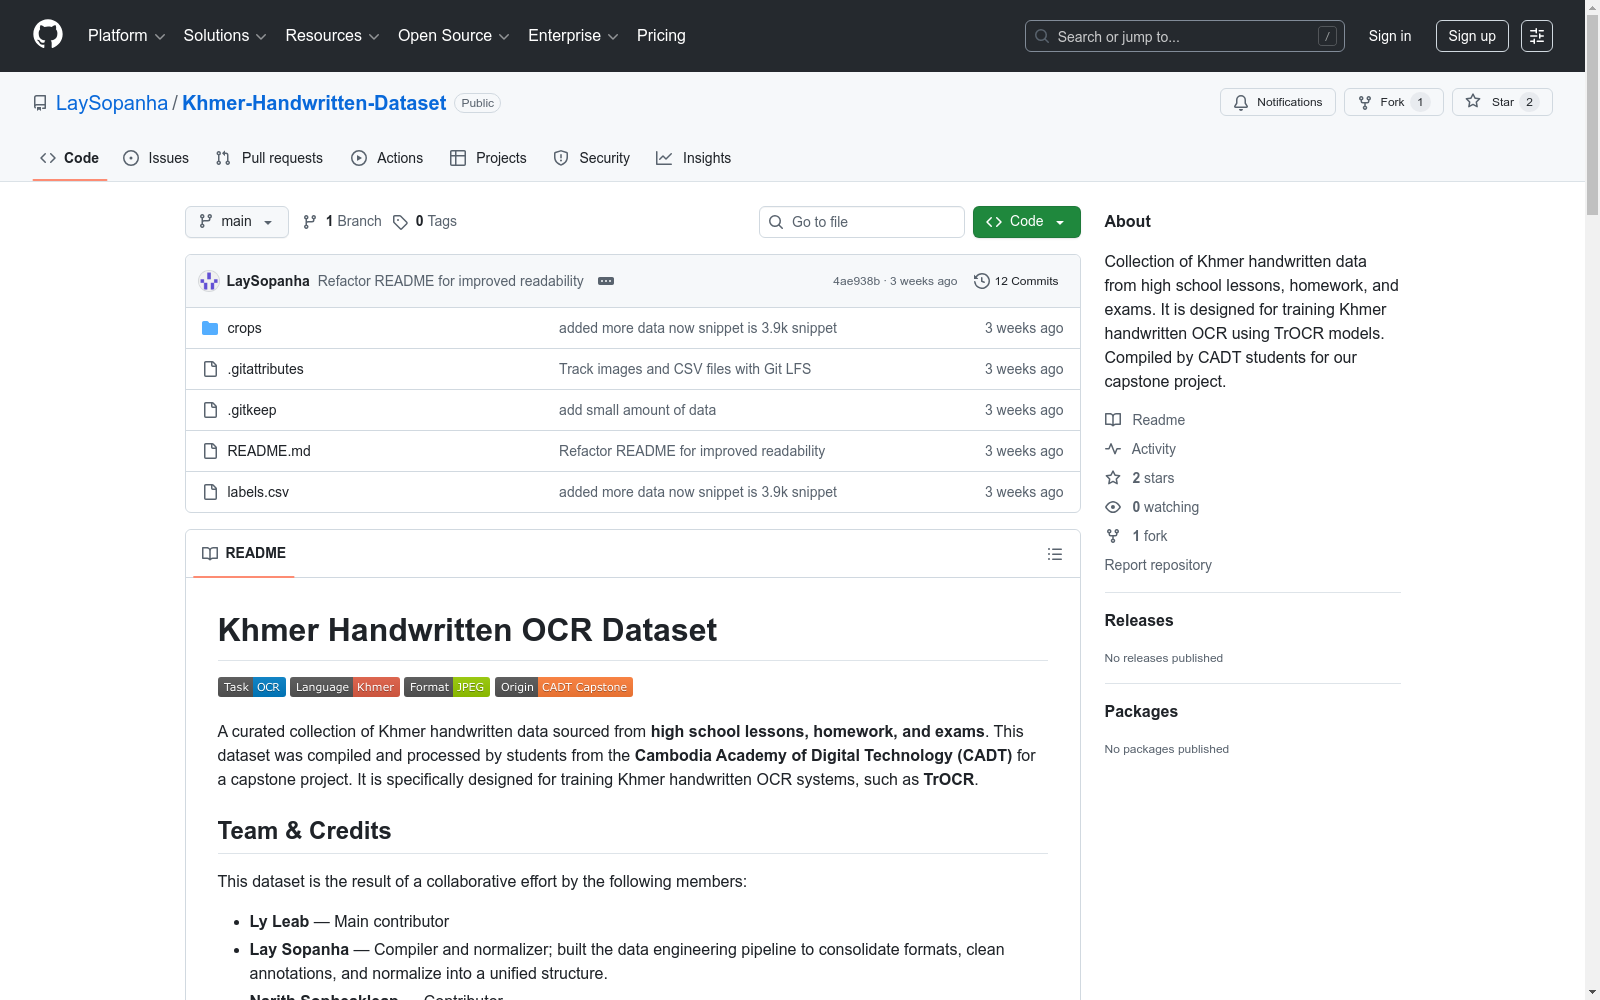1600x1000 pixels.
Task: Switch to the Issues tab
Action: 156,158
